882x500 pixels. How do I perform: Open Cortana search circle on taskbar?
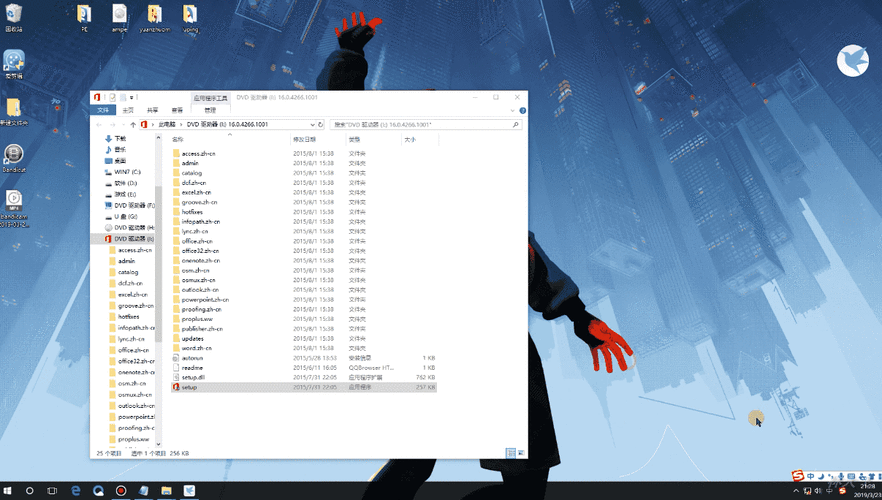[x=30, y=490]
